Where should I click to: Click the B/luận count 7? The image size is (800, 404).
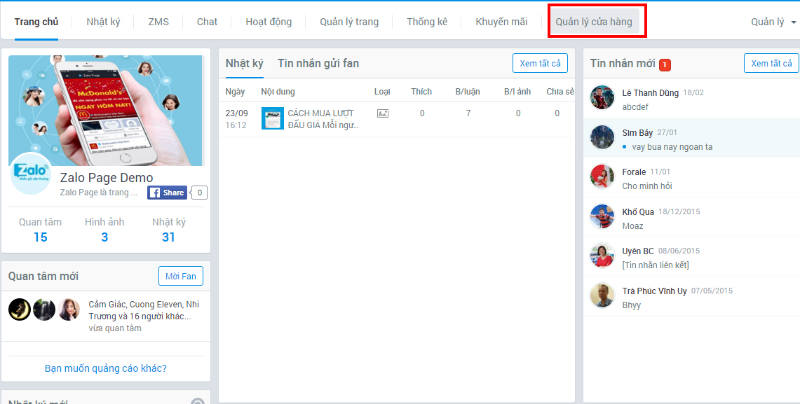468,113
